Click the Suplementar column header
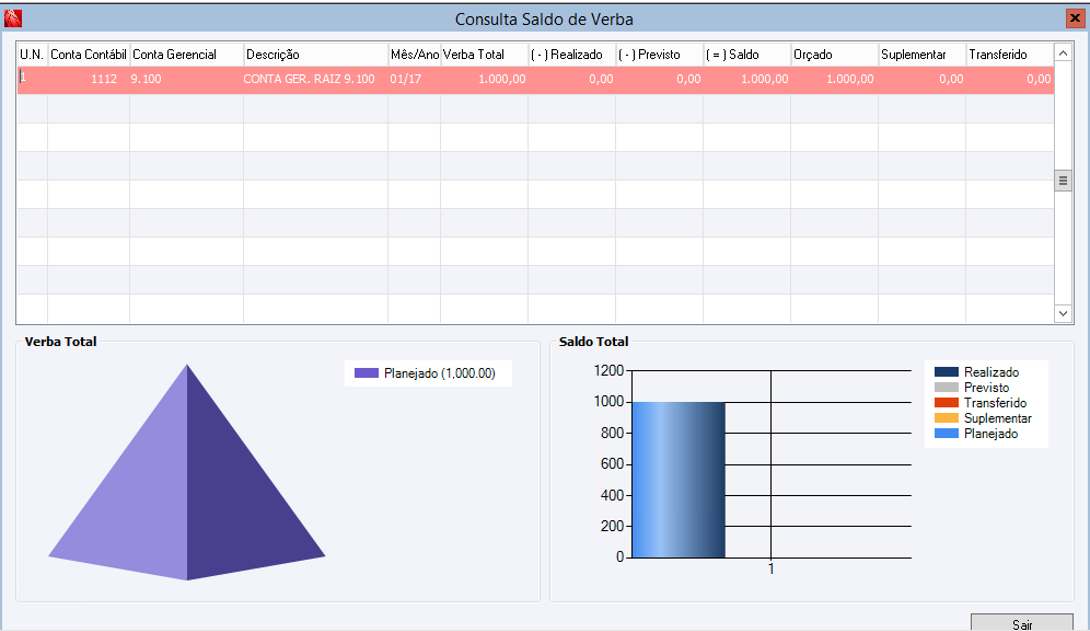This screenshot has width=1090, height=631. [922, 54]
